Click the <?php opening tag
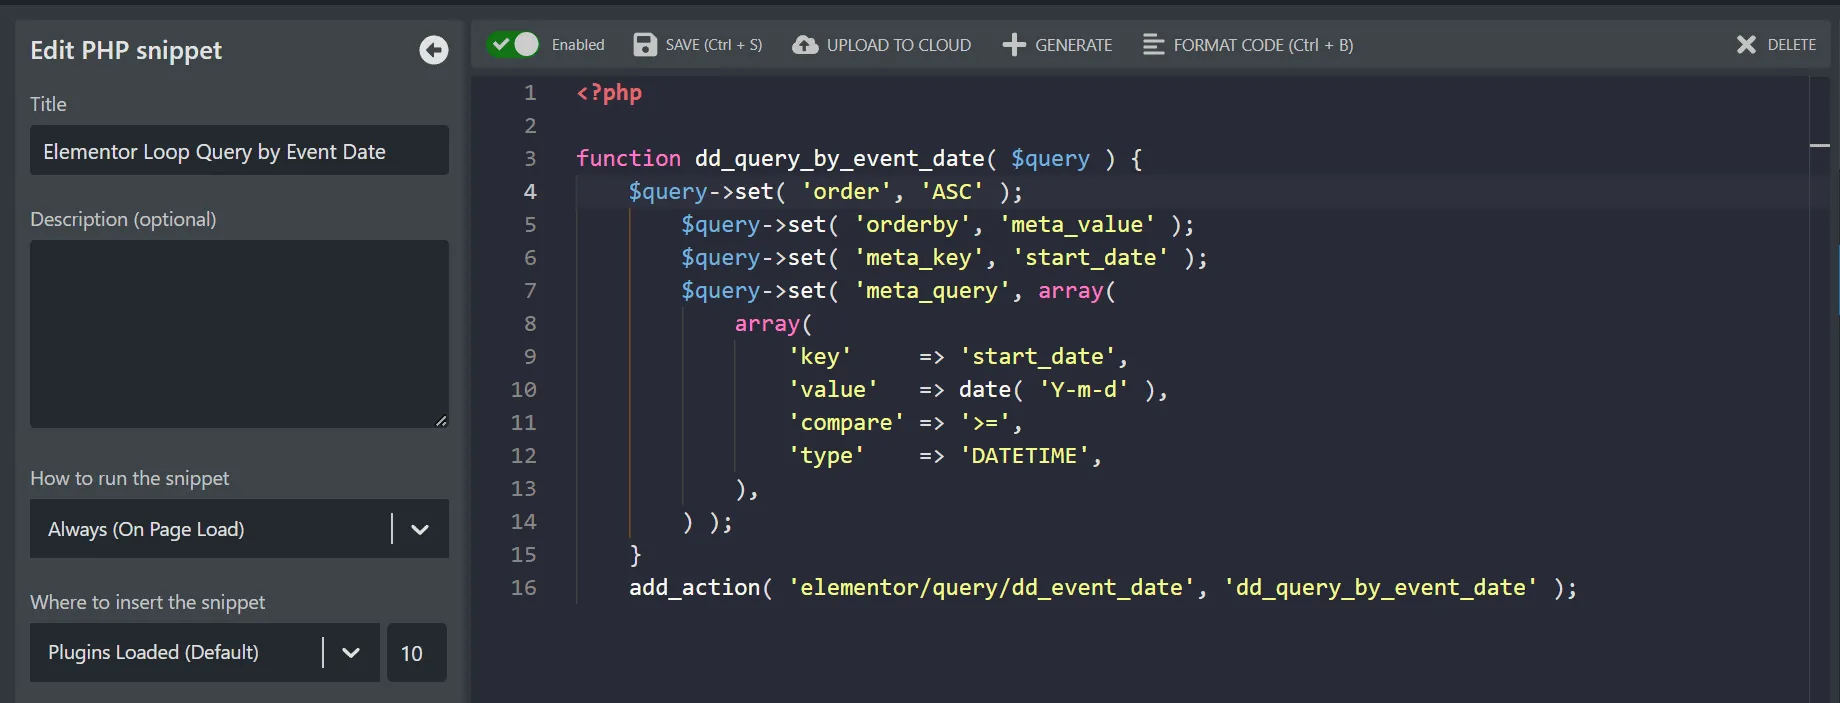This screenshot has height=703, width=1840. 609,93
